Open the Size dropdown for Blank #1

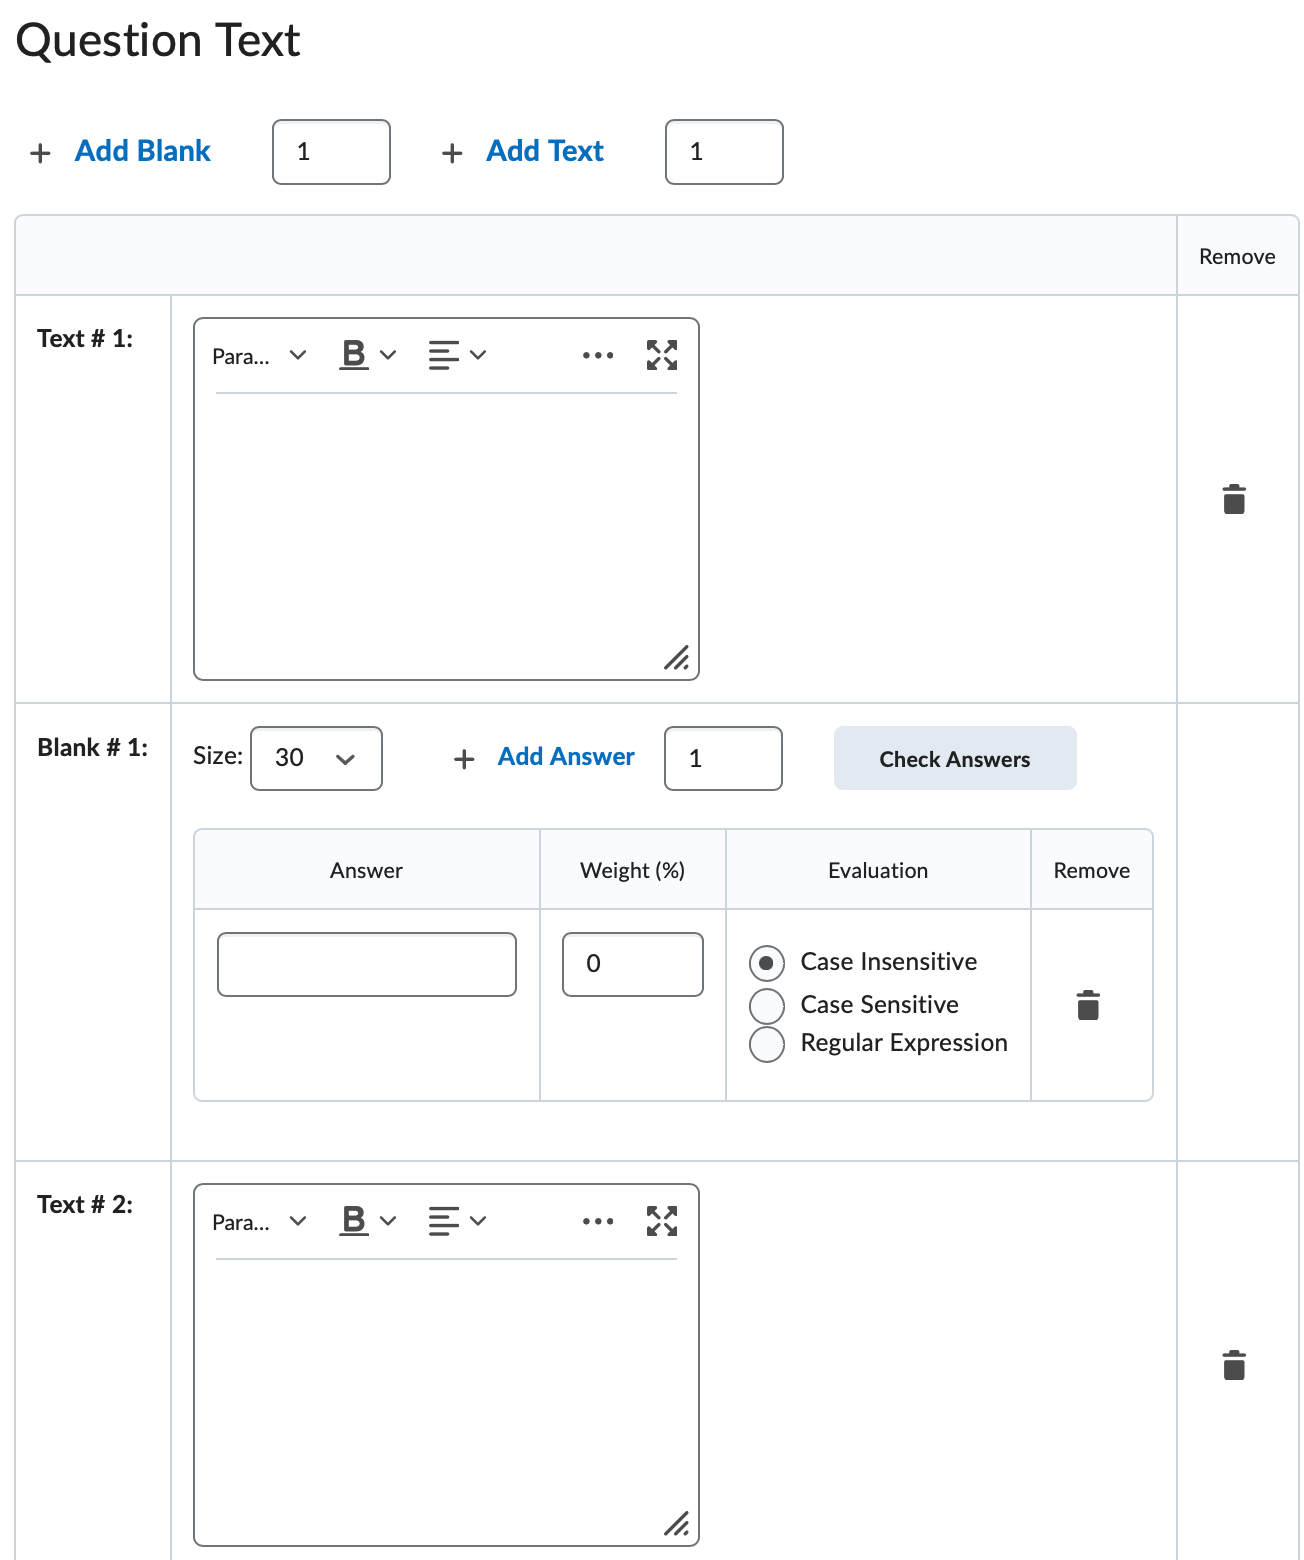[316, 759]
